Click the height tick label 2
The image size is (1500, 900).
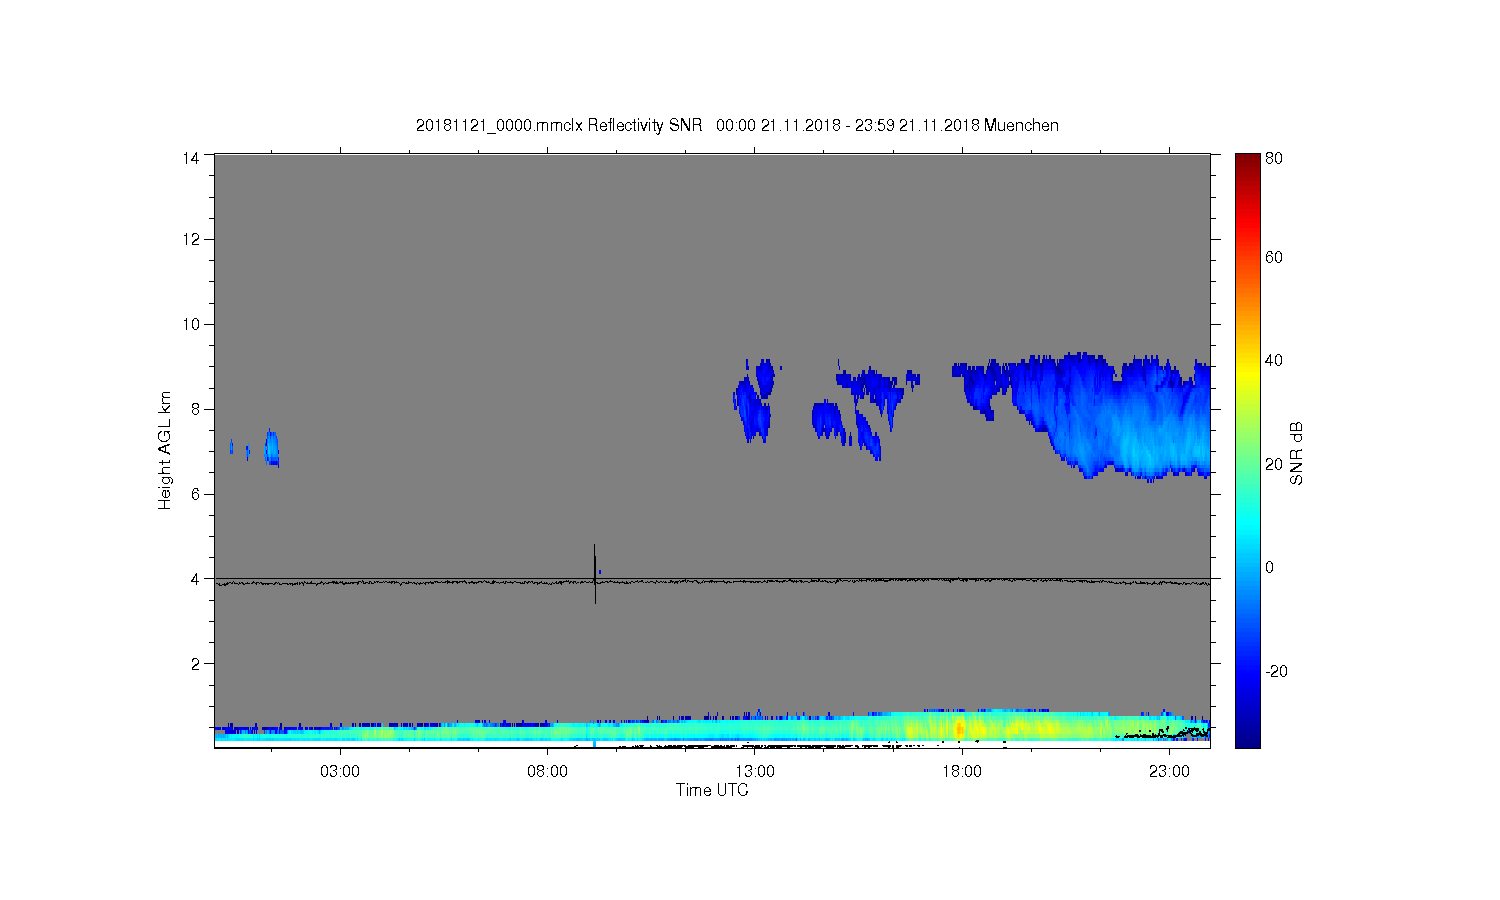tap(196, 664)
